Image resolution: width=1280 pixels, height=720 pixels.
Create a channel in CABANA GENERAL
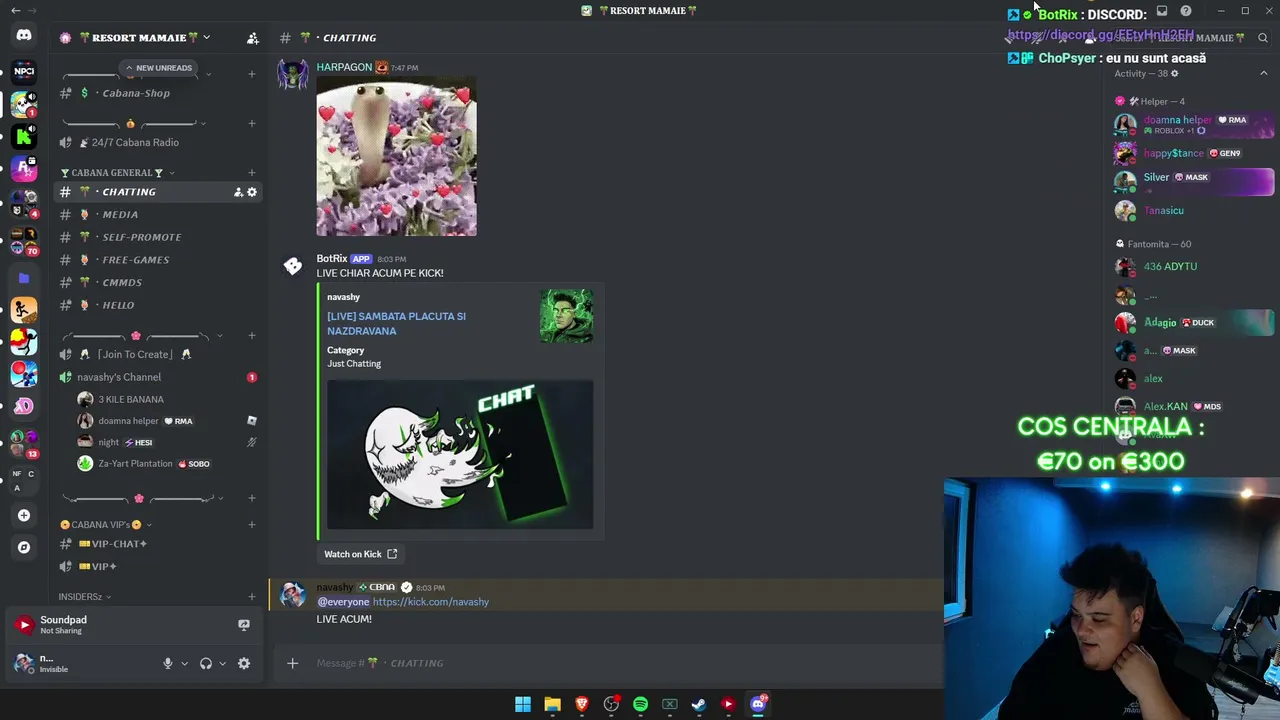(251, 173)
